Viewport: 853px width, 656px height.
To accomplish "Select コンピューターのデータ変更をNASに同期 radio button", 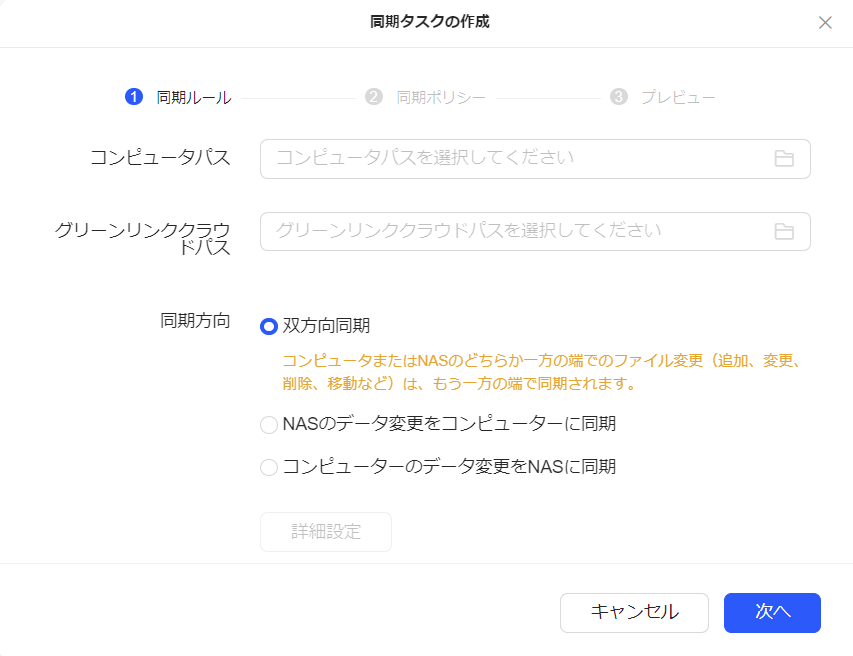I will coord(269,467).
